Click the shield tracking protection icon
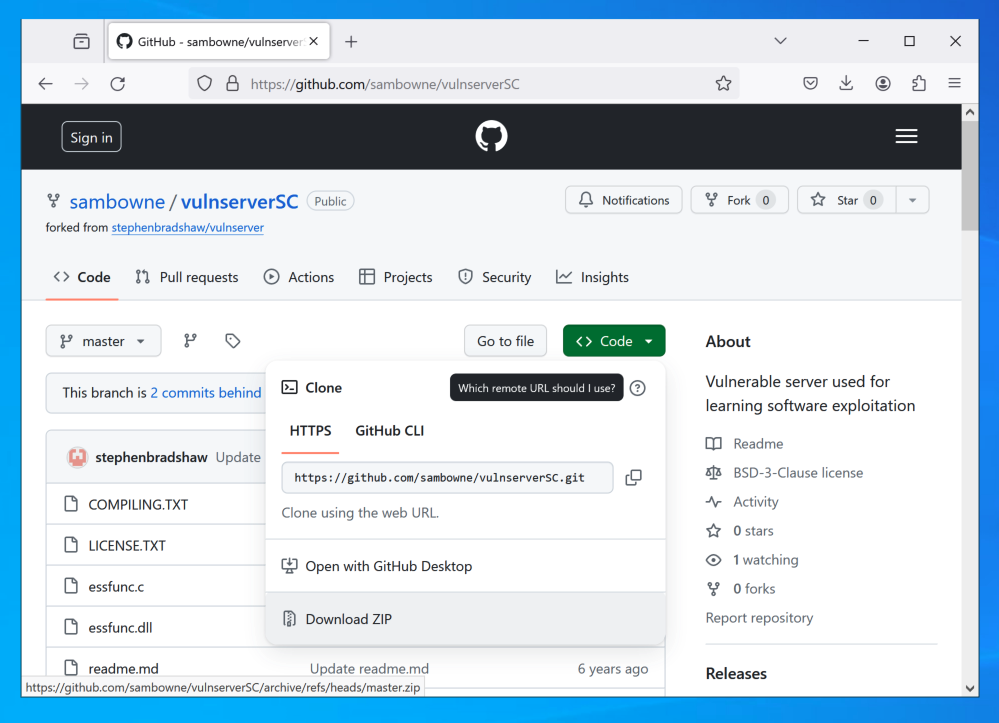The image size is (999, 723). pos(205,83)
